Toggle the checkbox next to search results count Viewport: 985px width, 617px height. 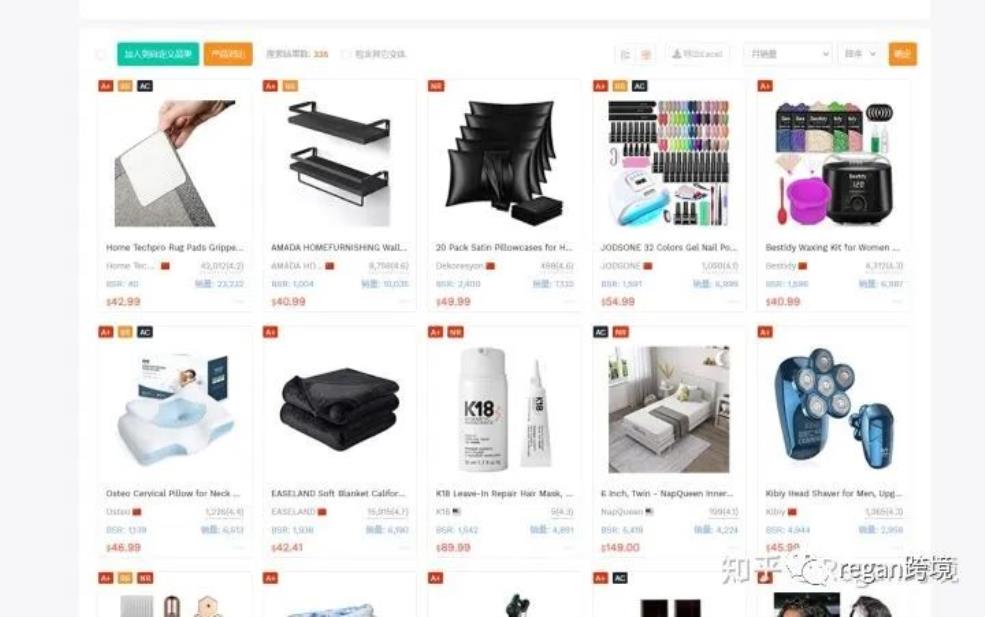(x=346, y=54)
